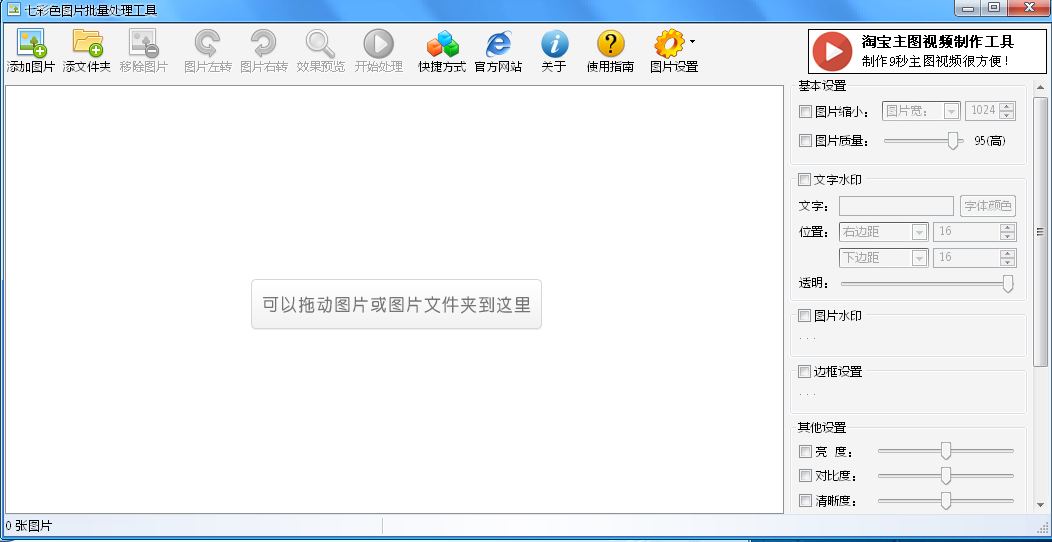Enable the 边框设置 checkbox

pyautogui.click(x=804, y=372)
